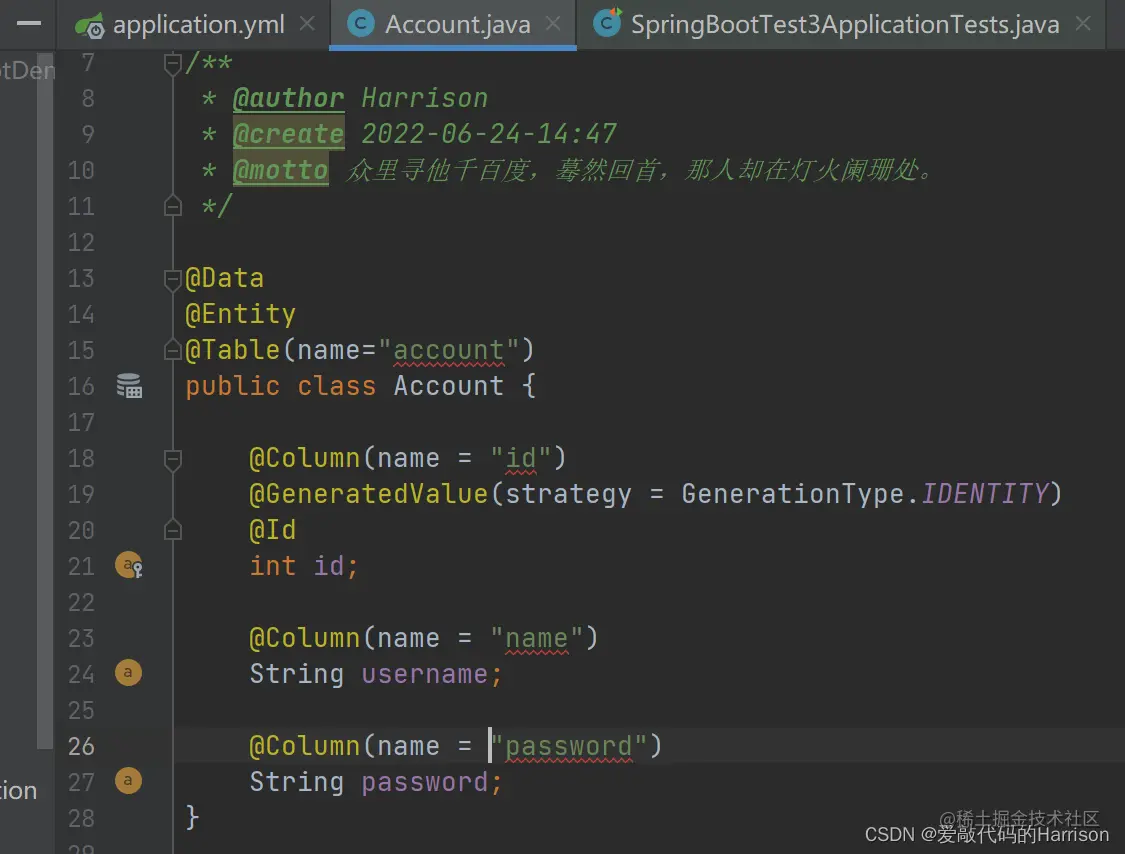Click the username field name
The width and height of the screenshot is (1125, 854).
[425, 675]
